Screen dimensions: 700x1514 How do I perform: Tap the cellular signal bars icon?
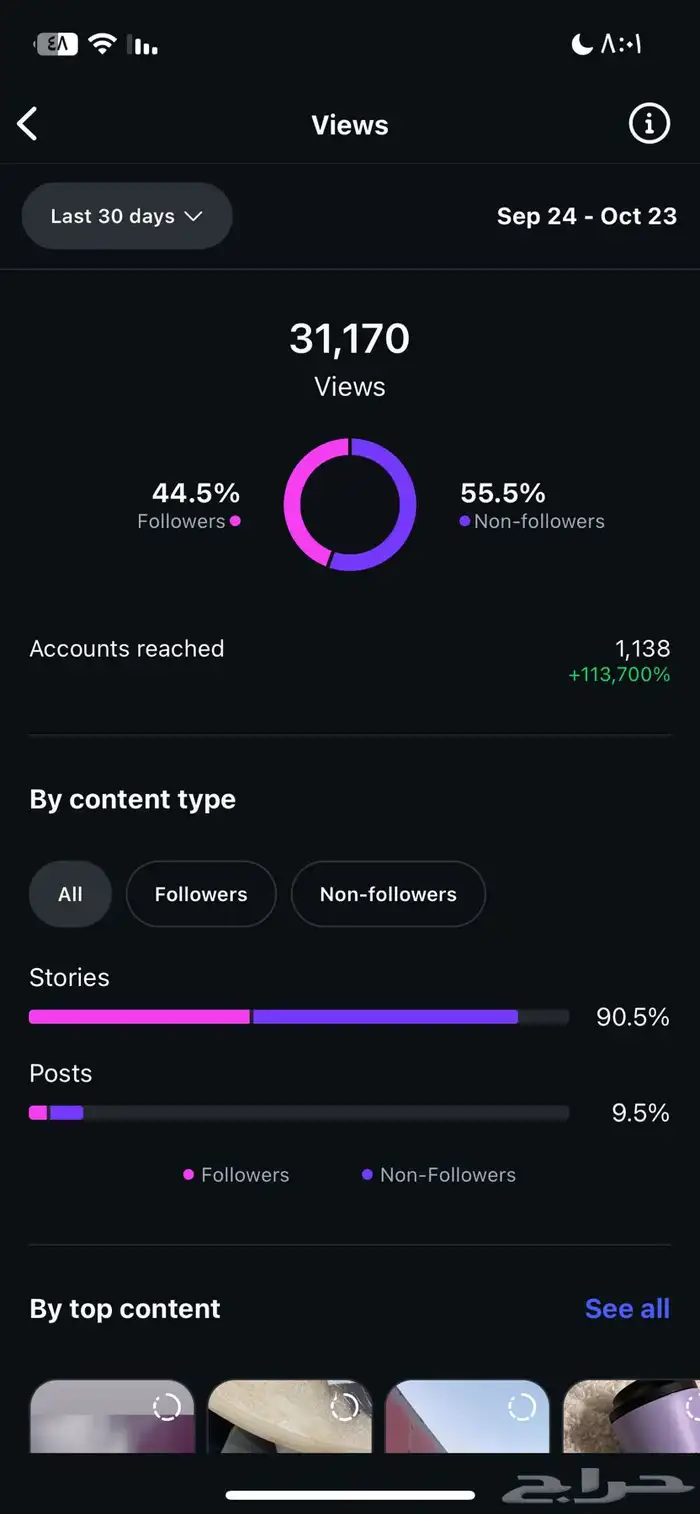(144, 45)
